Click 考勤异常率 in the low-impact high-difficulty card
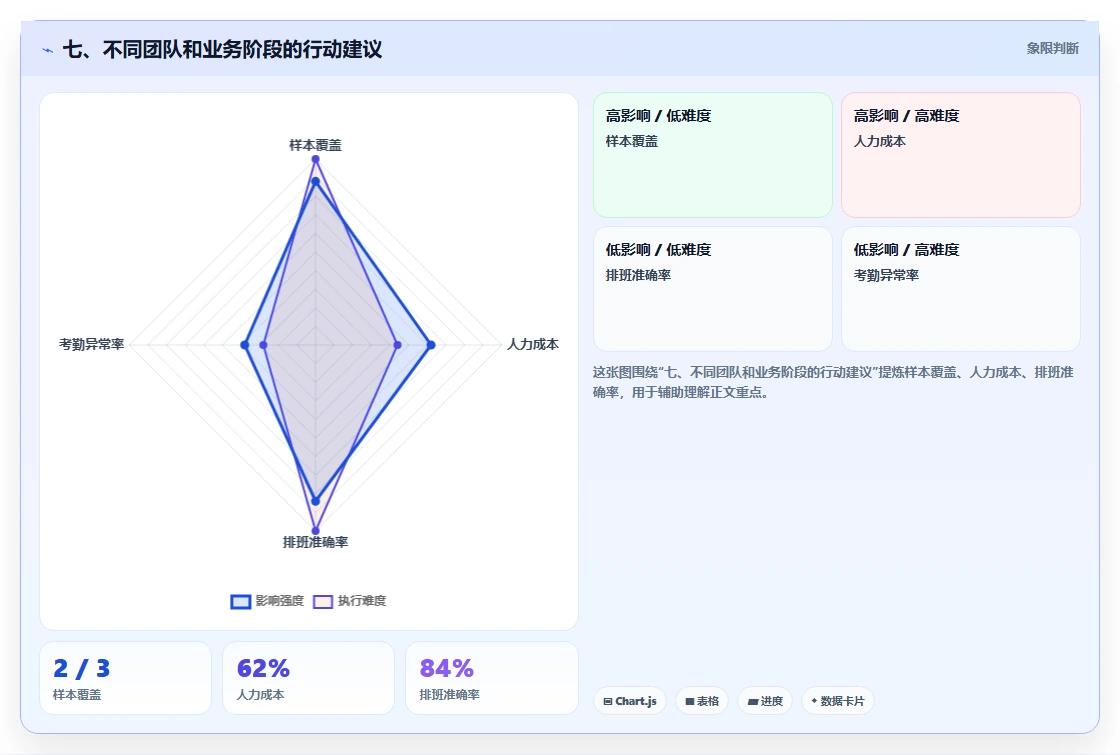 [x=886, y=275]
